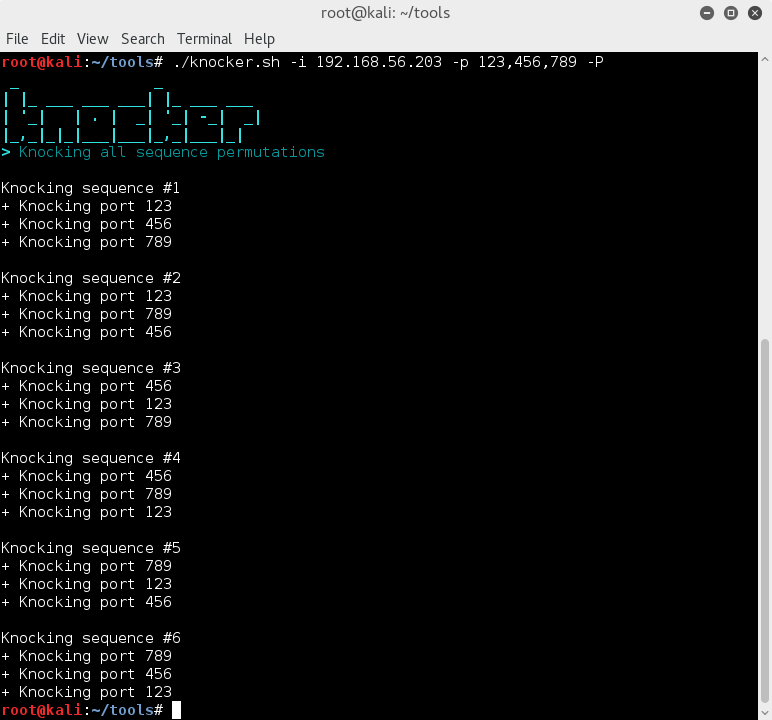Maximize the terminal window
The height and width of the screenshot is (720, 772).
coord(731,13)
